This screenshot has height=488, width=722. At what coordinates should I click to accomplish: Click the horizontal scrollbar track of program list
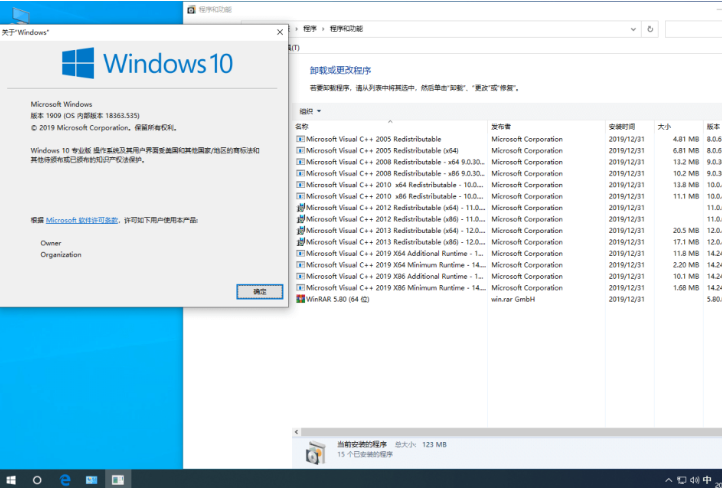(x=511, y=432)
